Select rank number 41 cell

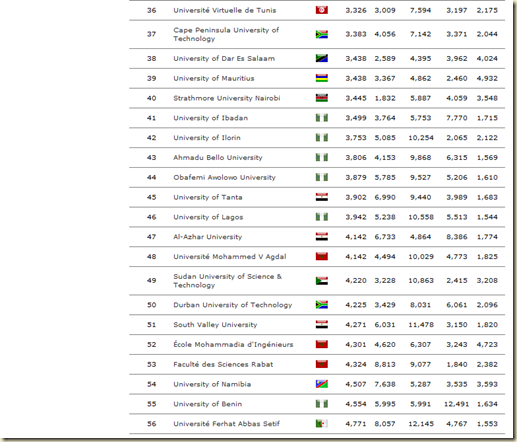coord(151,118)
